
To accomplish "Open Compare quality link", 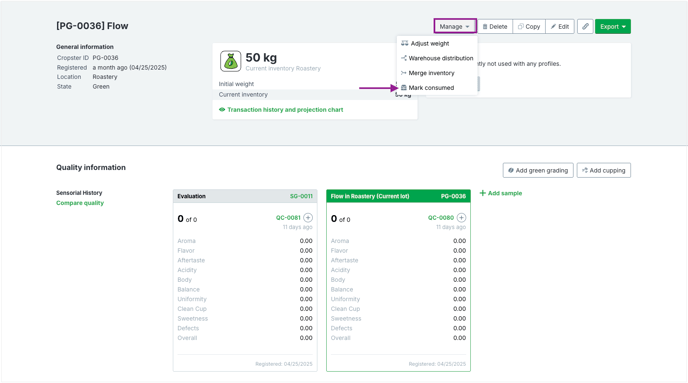I will [x=80, y=203].
